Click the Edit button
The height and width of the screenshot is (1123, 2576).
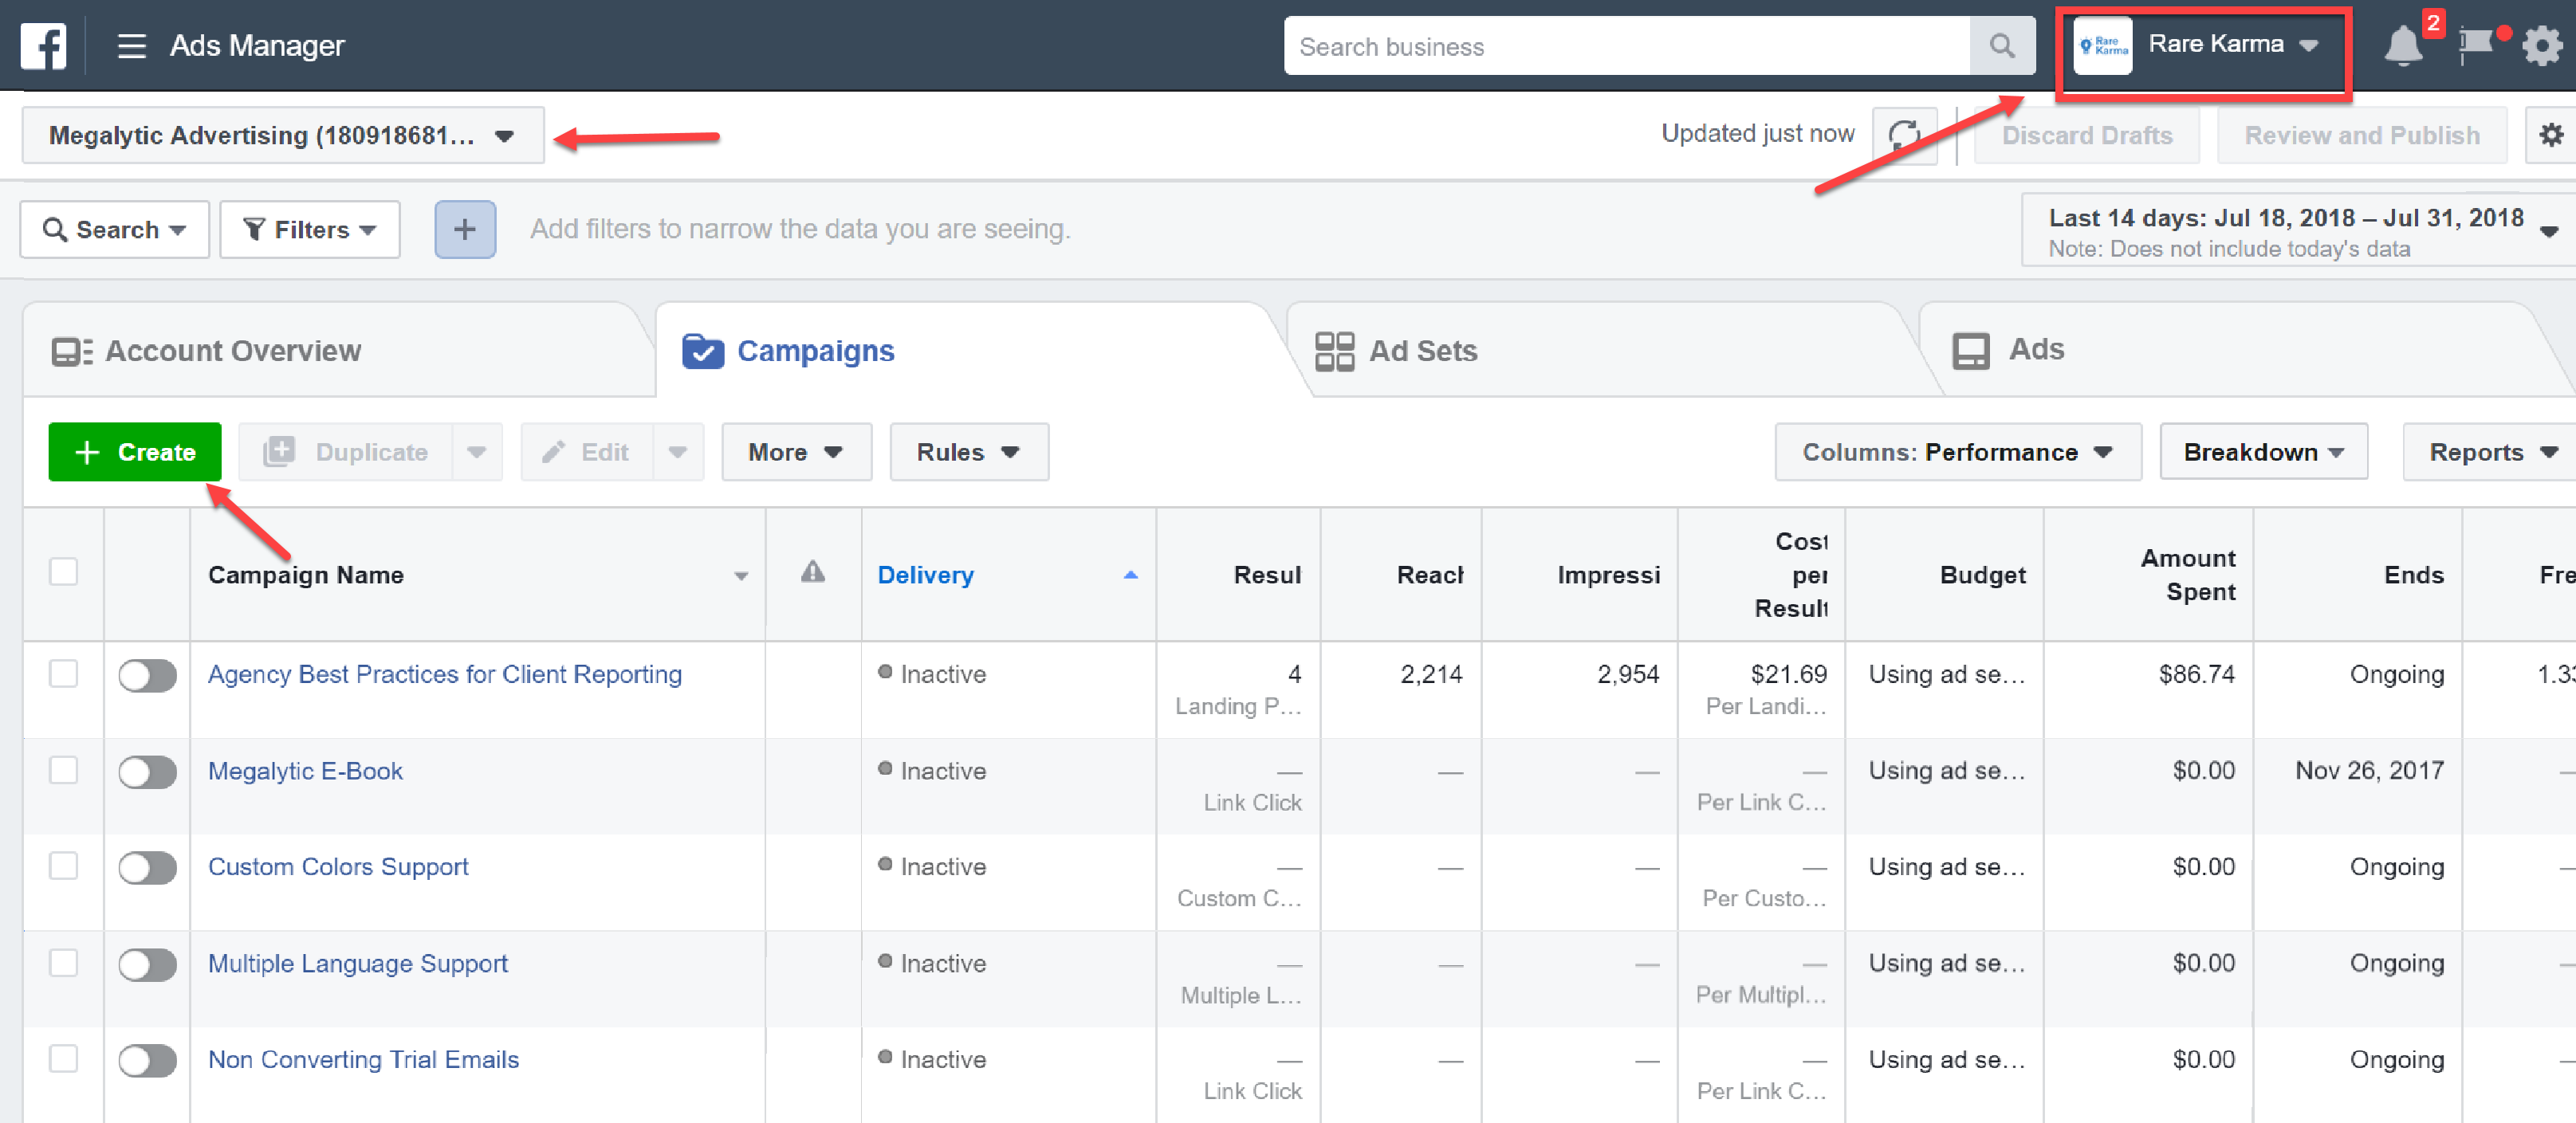click(x=587, y=452)
